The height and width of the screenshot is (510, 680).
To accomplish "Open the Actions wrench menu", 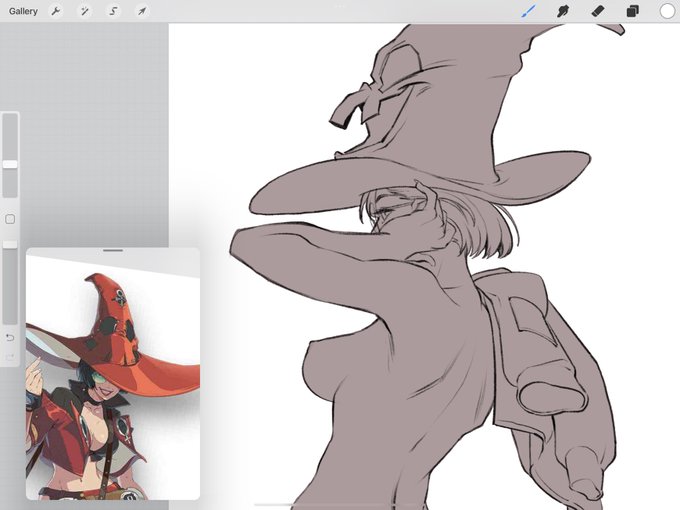I will (56, 11).
